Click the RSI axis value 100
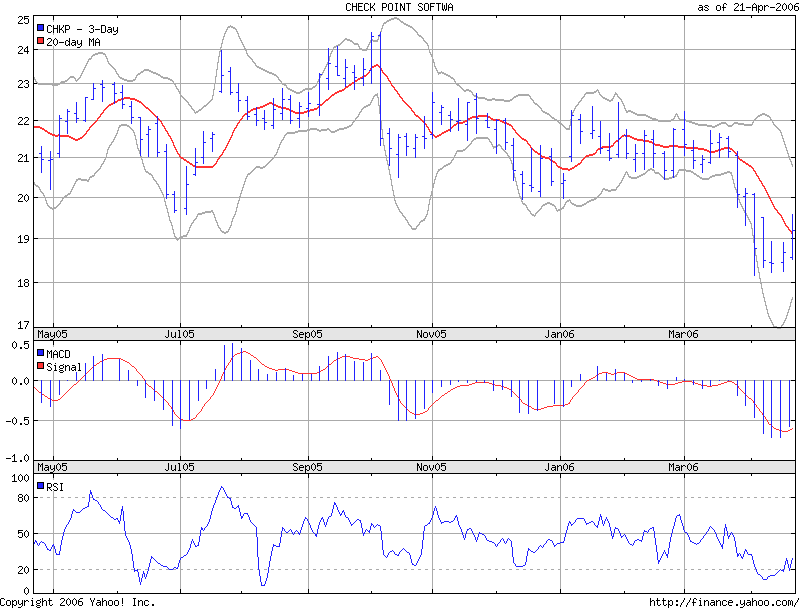The height and width of the screenshot is (608, 800). [20, 478]
